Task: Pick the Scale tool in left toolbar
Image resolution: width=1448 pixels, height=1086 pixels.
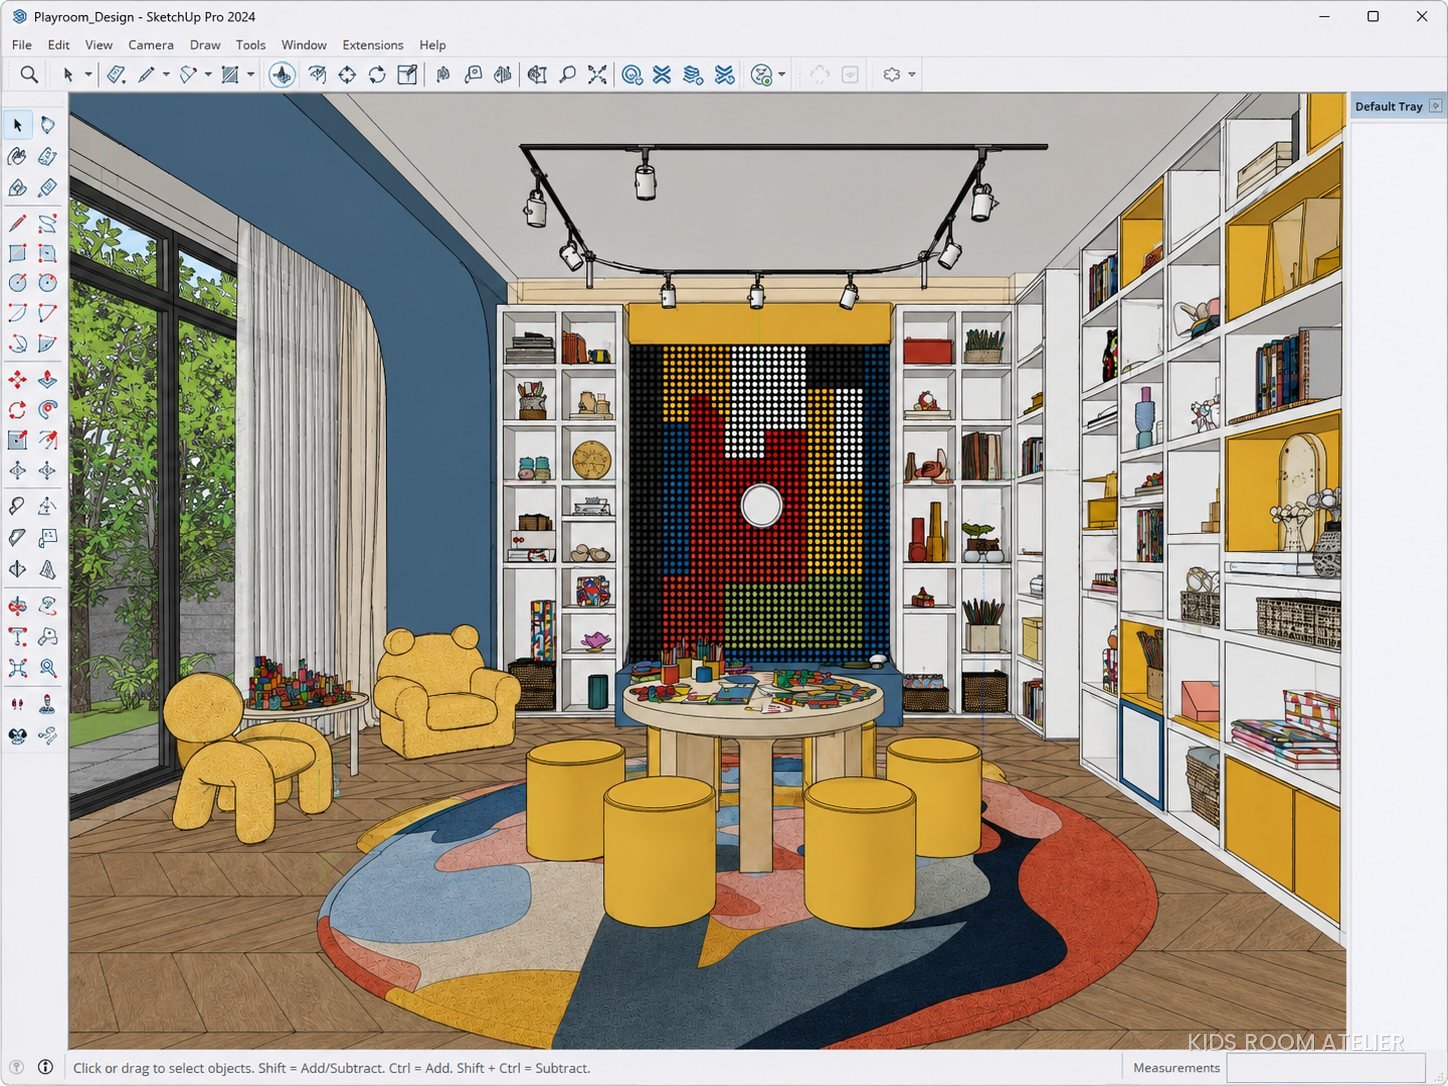Action: click(x=17, y=440)
